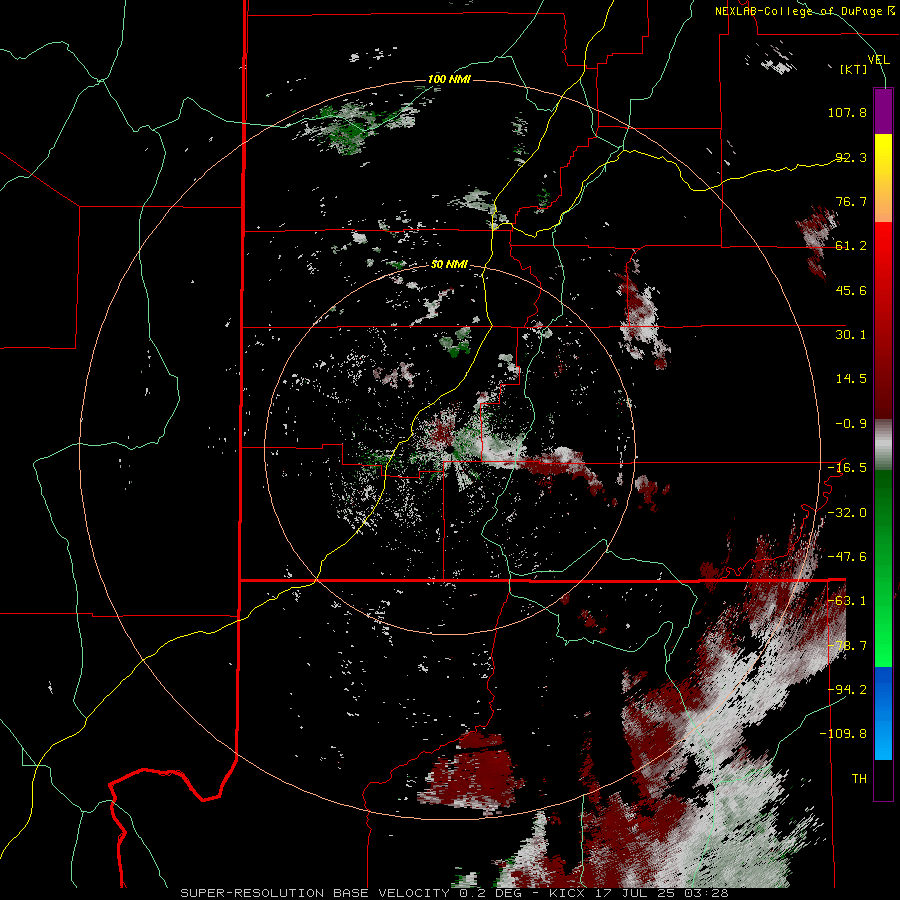The height and width of the screenshot is (900, 900).
Task: Click the -32.0 velocity scale value
Action: pyautogui.click(x=847, y=513)
